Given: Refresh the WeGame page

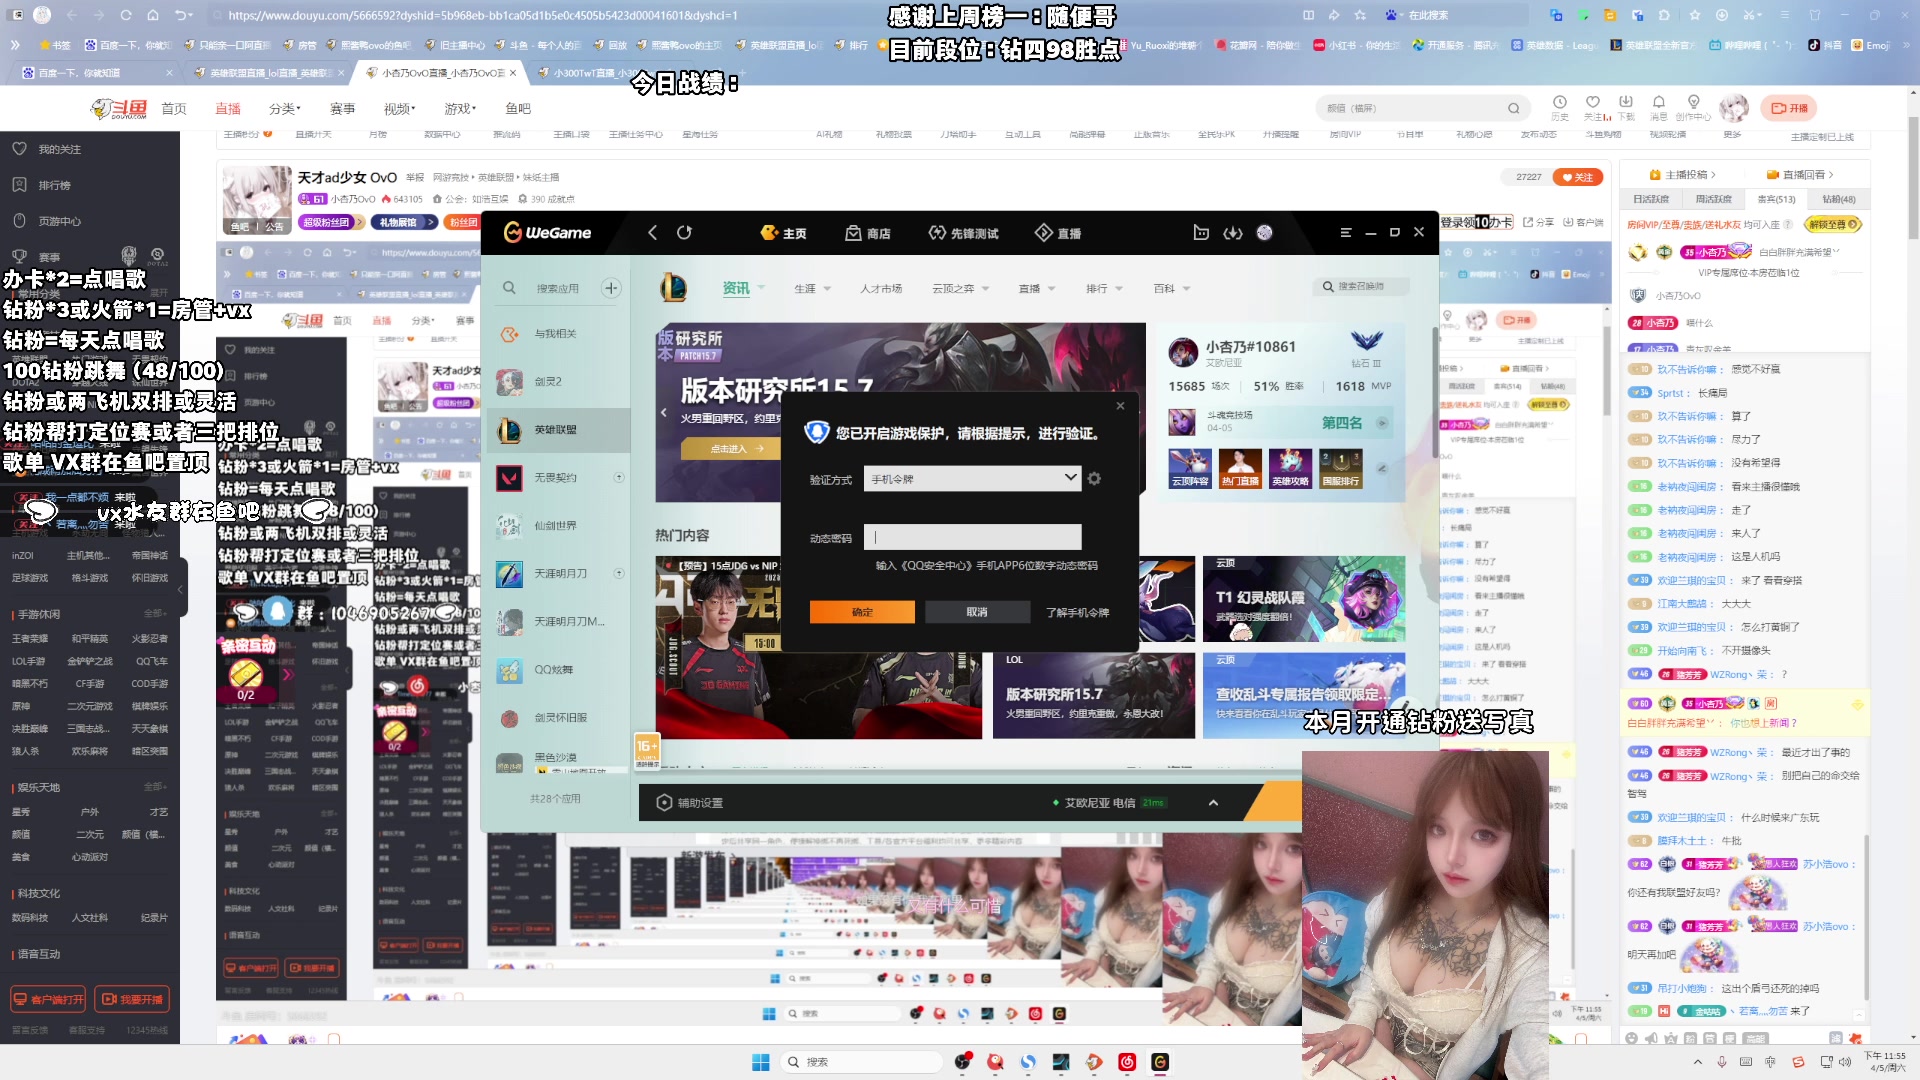Looking at the screenshot, I should coord(684,232).
